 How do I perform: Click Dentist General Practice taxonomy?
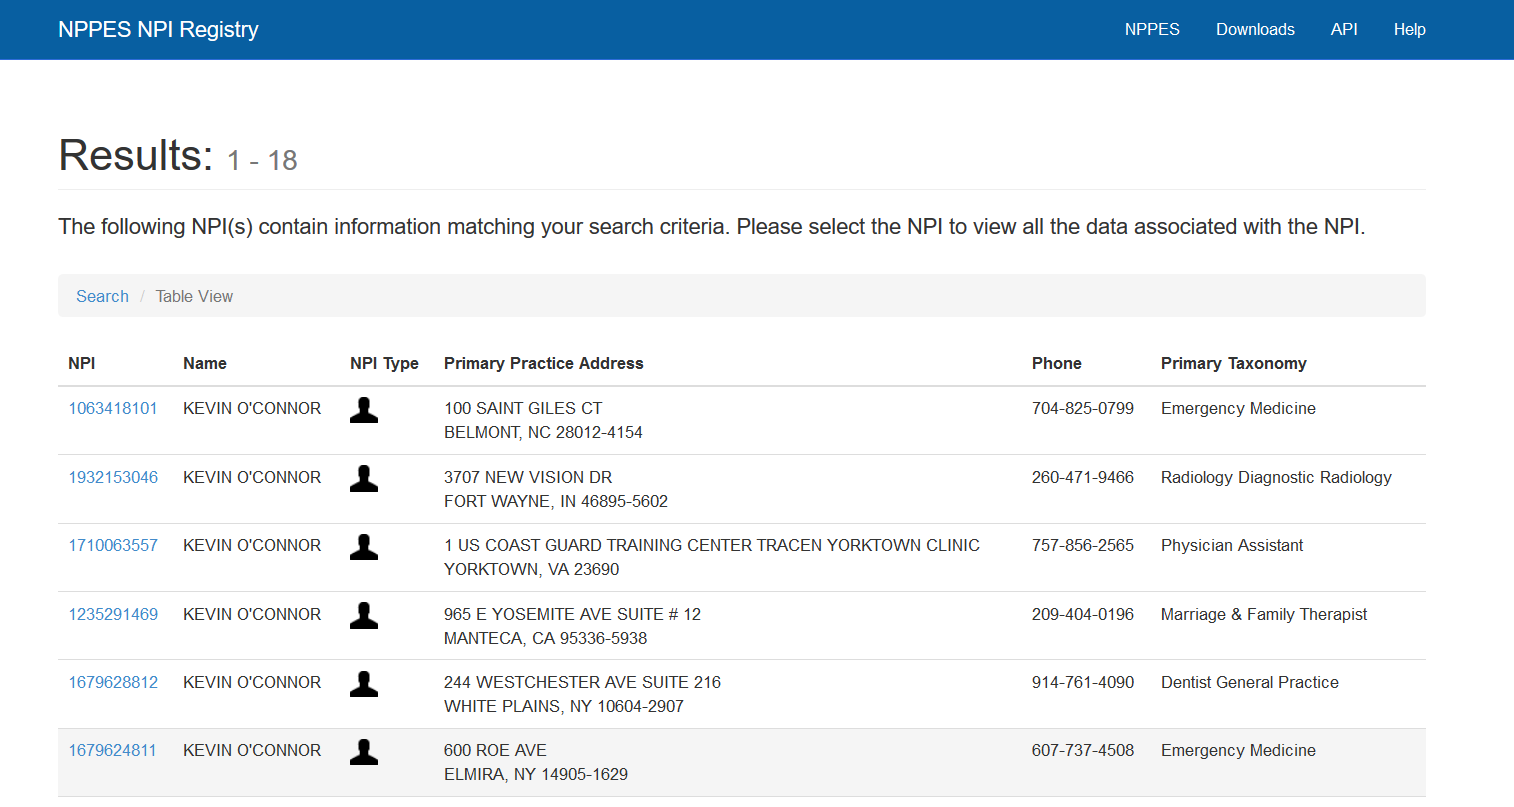pos(1250,682)
